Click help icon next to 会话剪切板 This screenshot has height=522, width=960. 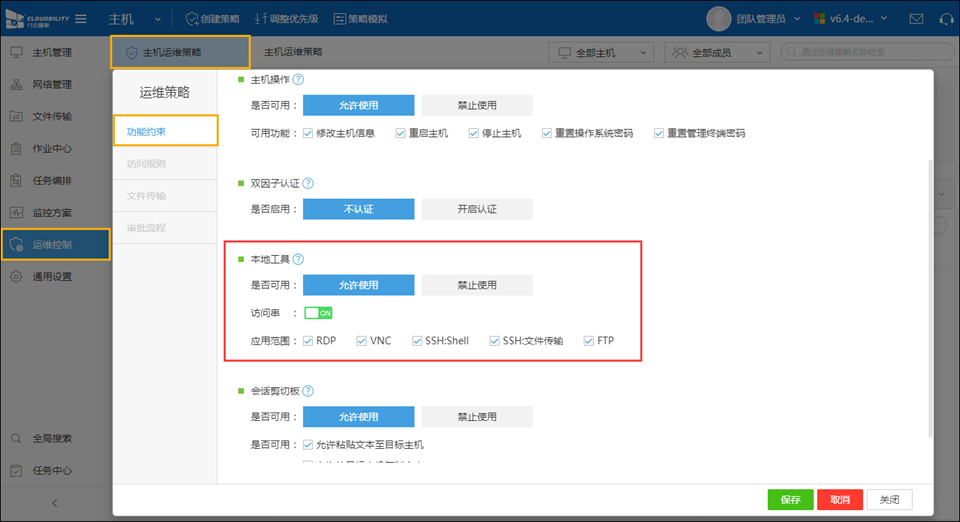tap(308, 391)
